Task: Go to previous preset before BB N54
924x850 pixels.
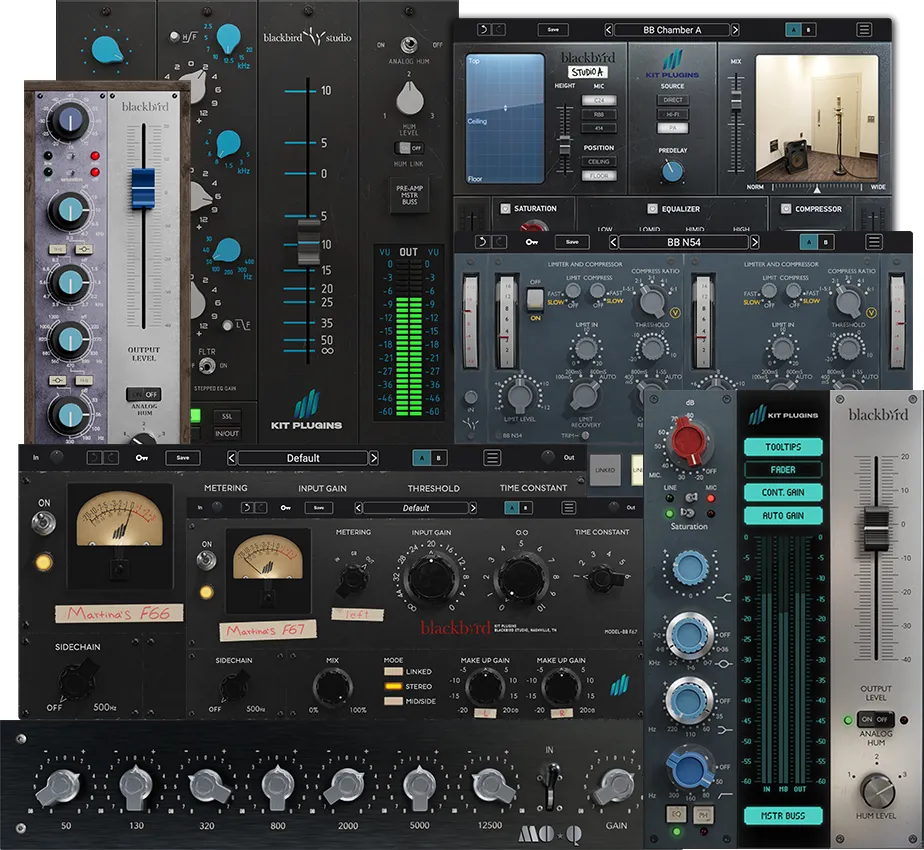Action: 613,242
